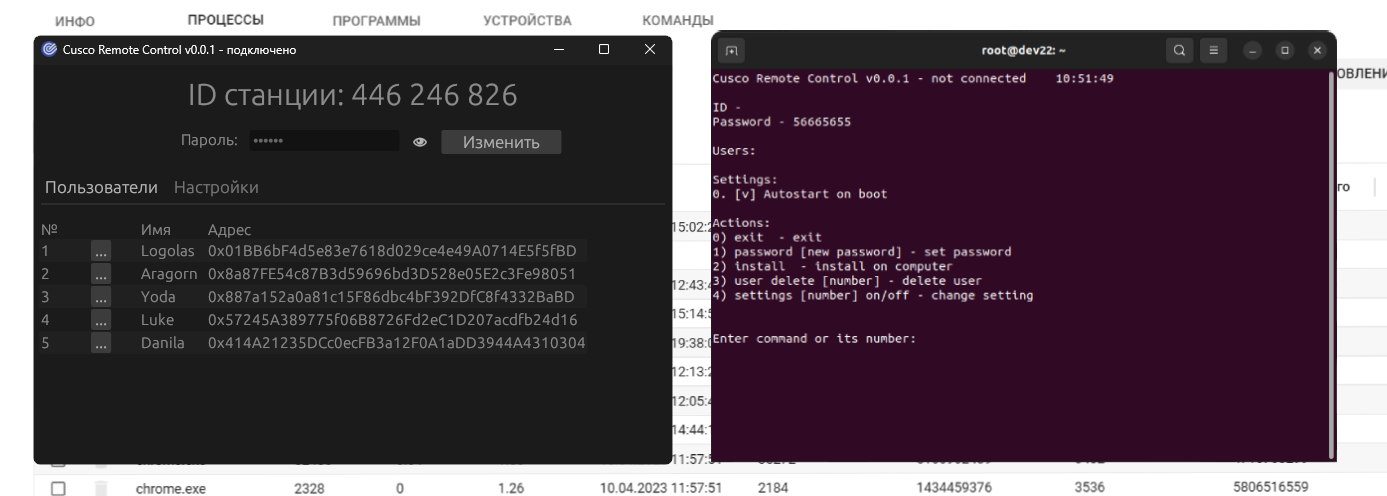Click the ID станции 446 246 826 text
The image size is (1387, 496).
coord(353,96)
